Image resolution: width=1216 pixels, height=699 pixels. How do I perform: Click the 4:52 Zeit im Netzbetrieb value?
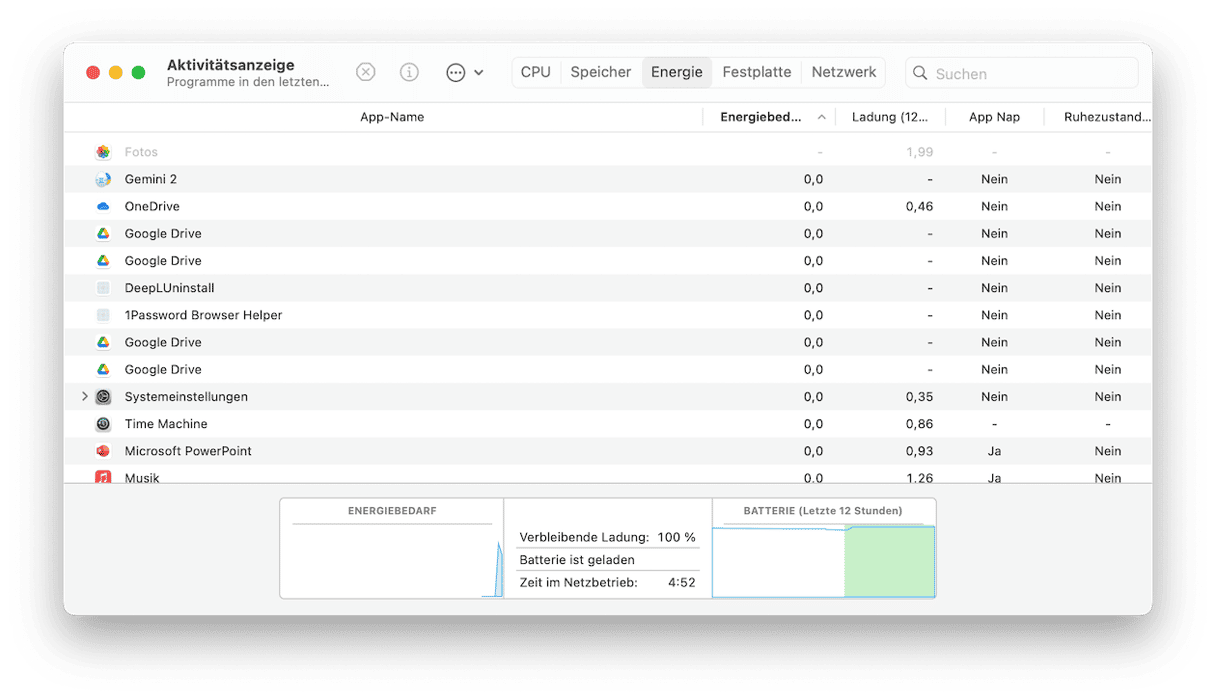point(682,582)
